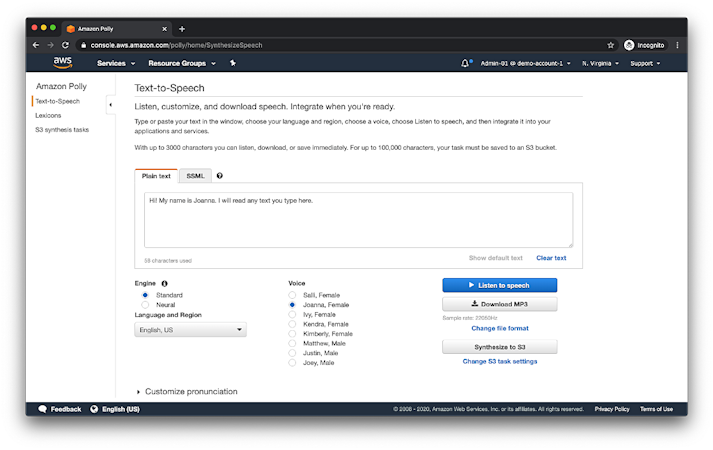Click the Change S3 task settings link
This screenshot has width=713, height=450.
pyautogui.click(x=500, y=361)
